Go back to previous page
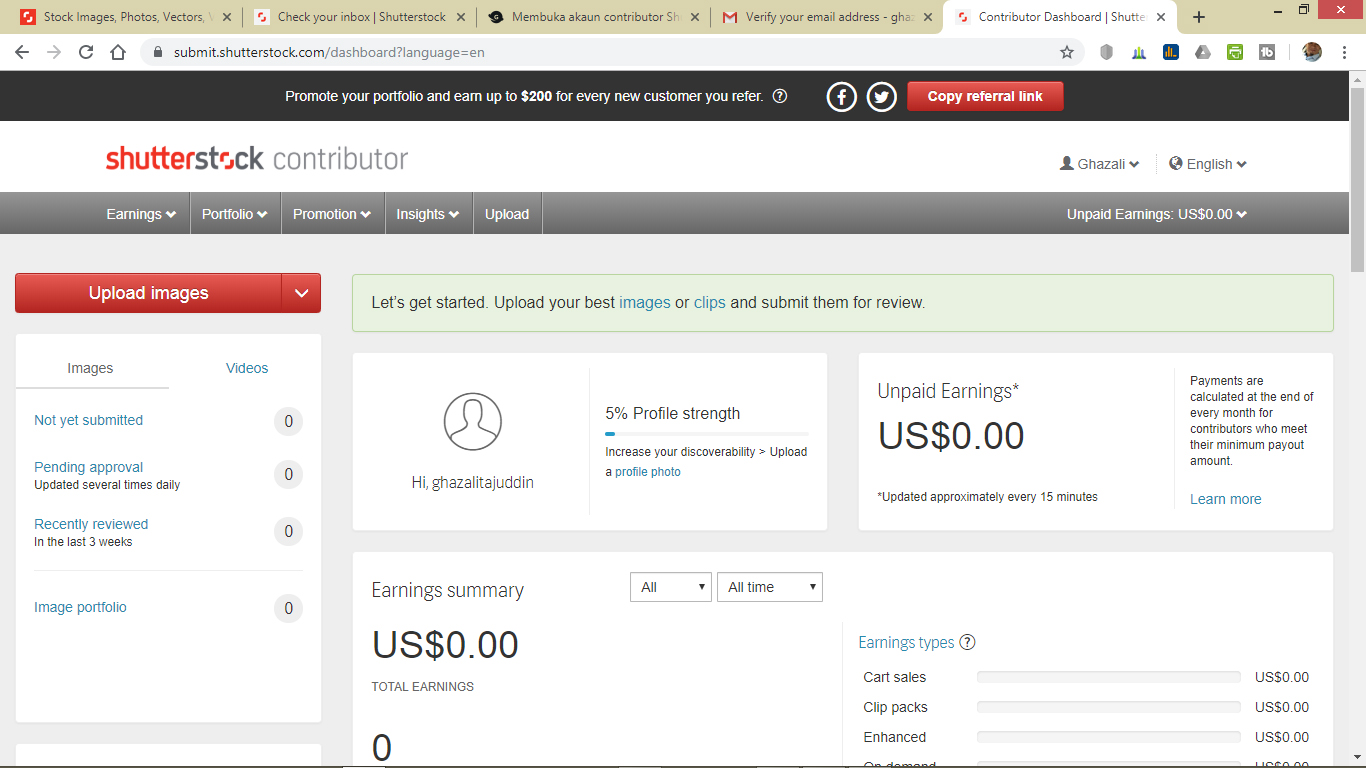The image size is (1366, 768). pyautogui.click(x=23, y=52)
